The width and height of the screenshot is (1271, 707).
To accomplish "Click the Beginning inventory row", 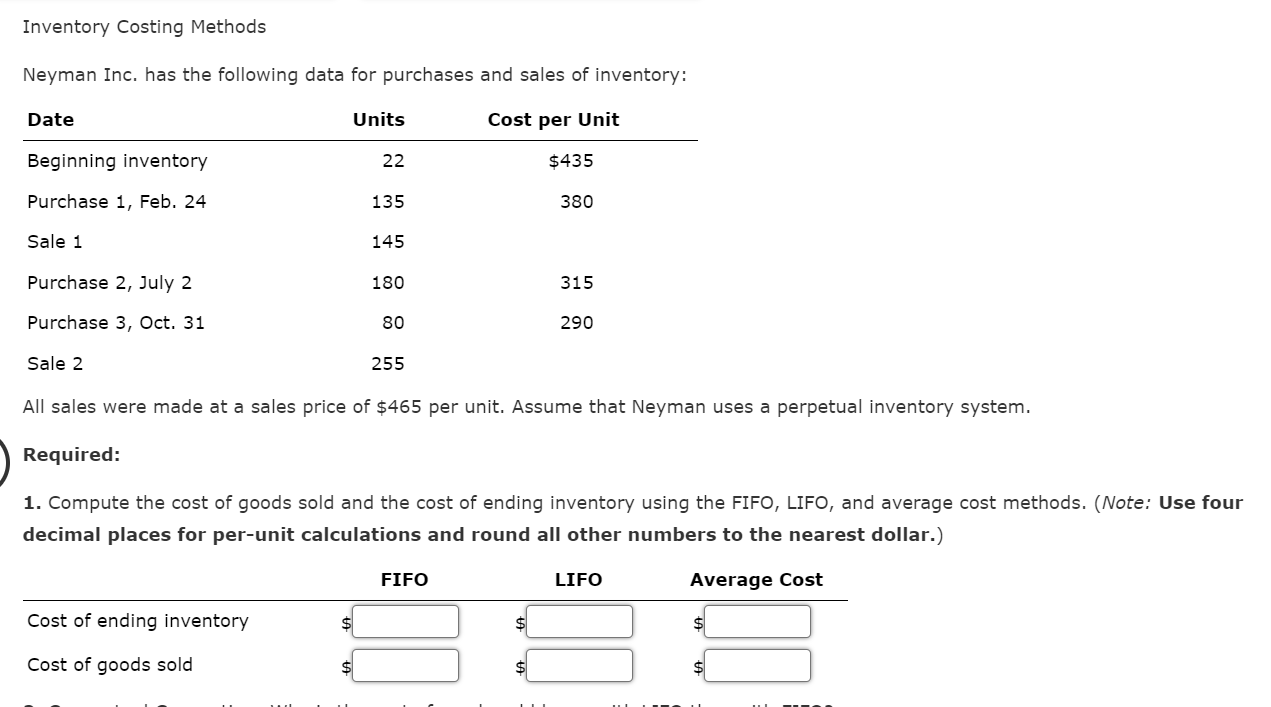I will pyautogui.click(x=117, y=160).
